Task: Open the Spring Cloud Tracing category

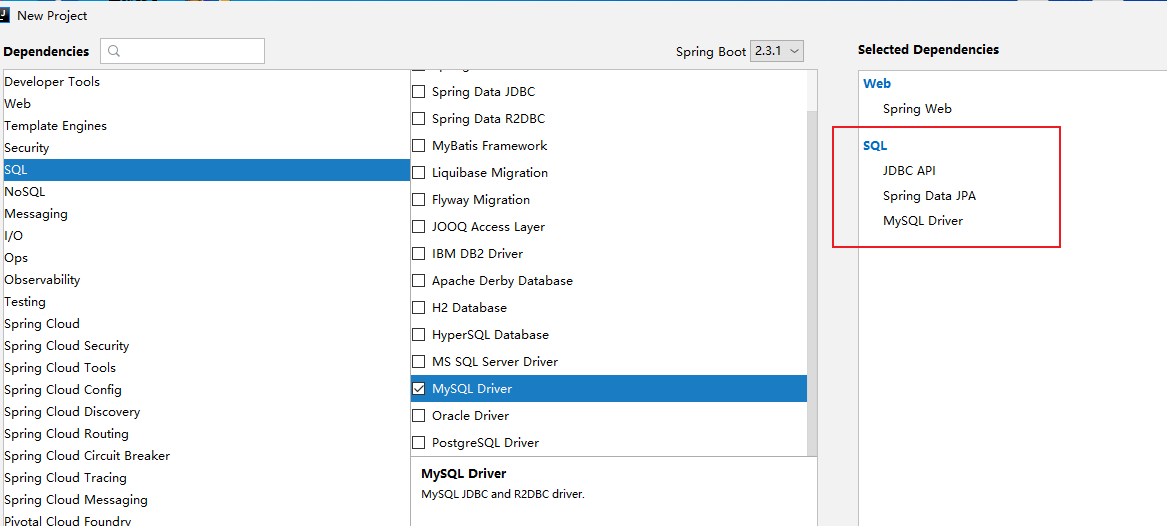Action: [205, 478]
